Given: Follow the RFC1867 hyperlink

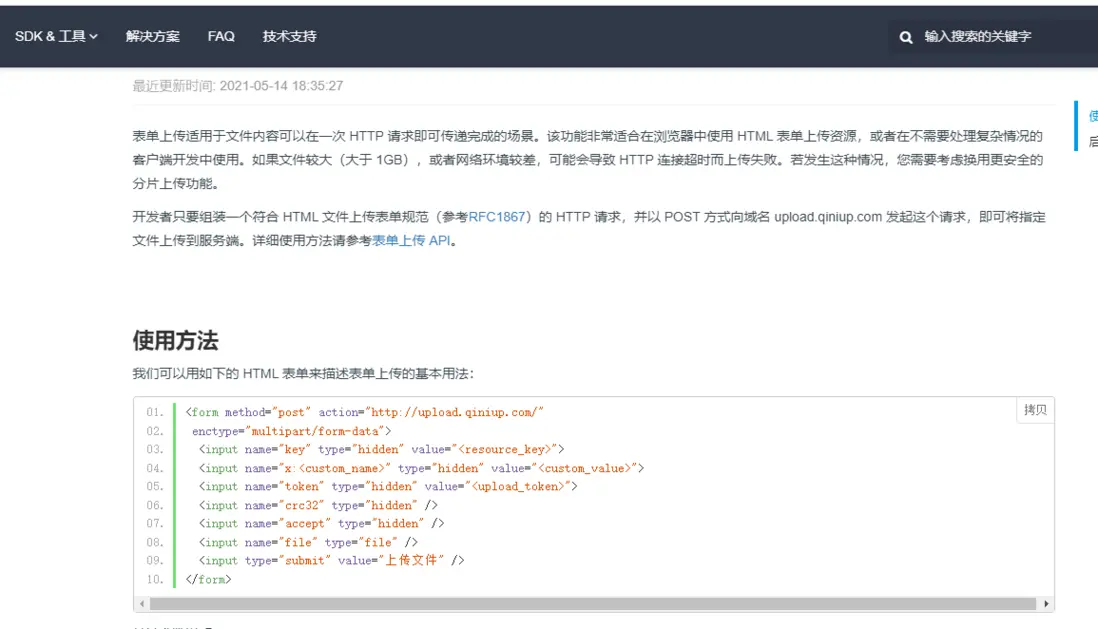Looking at the screenshot, I should coord(497,216).
